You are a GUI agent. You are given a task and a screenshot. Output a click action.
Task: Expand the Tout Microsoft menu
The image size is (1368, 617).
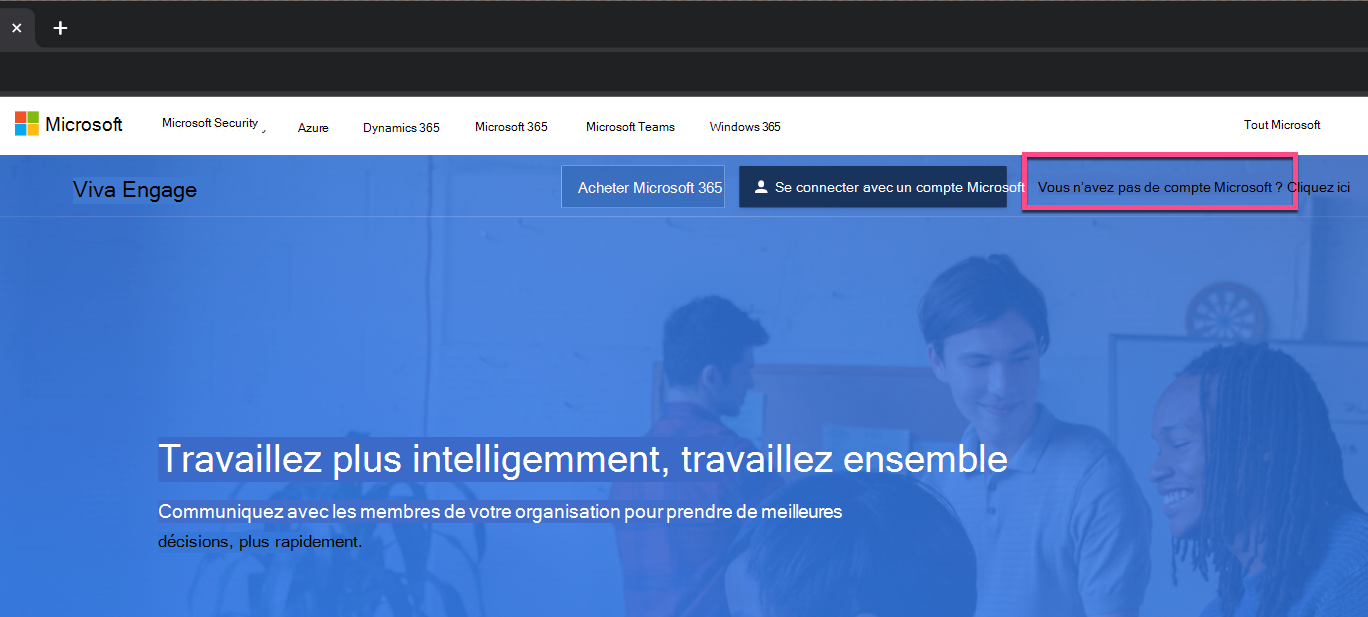[x=1282, y=125]
